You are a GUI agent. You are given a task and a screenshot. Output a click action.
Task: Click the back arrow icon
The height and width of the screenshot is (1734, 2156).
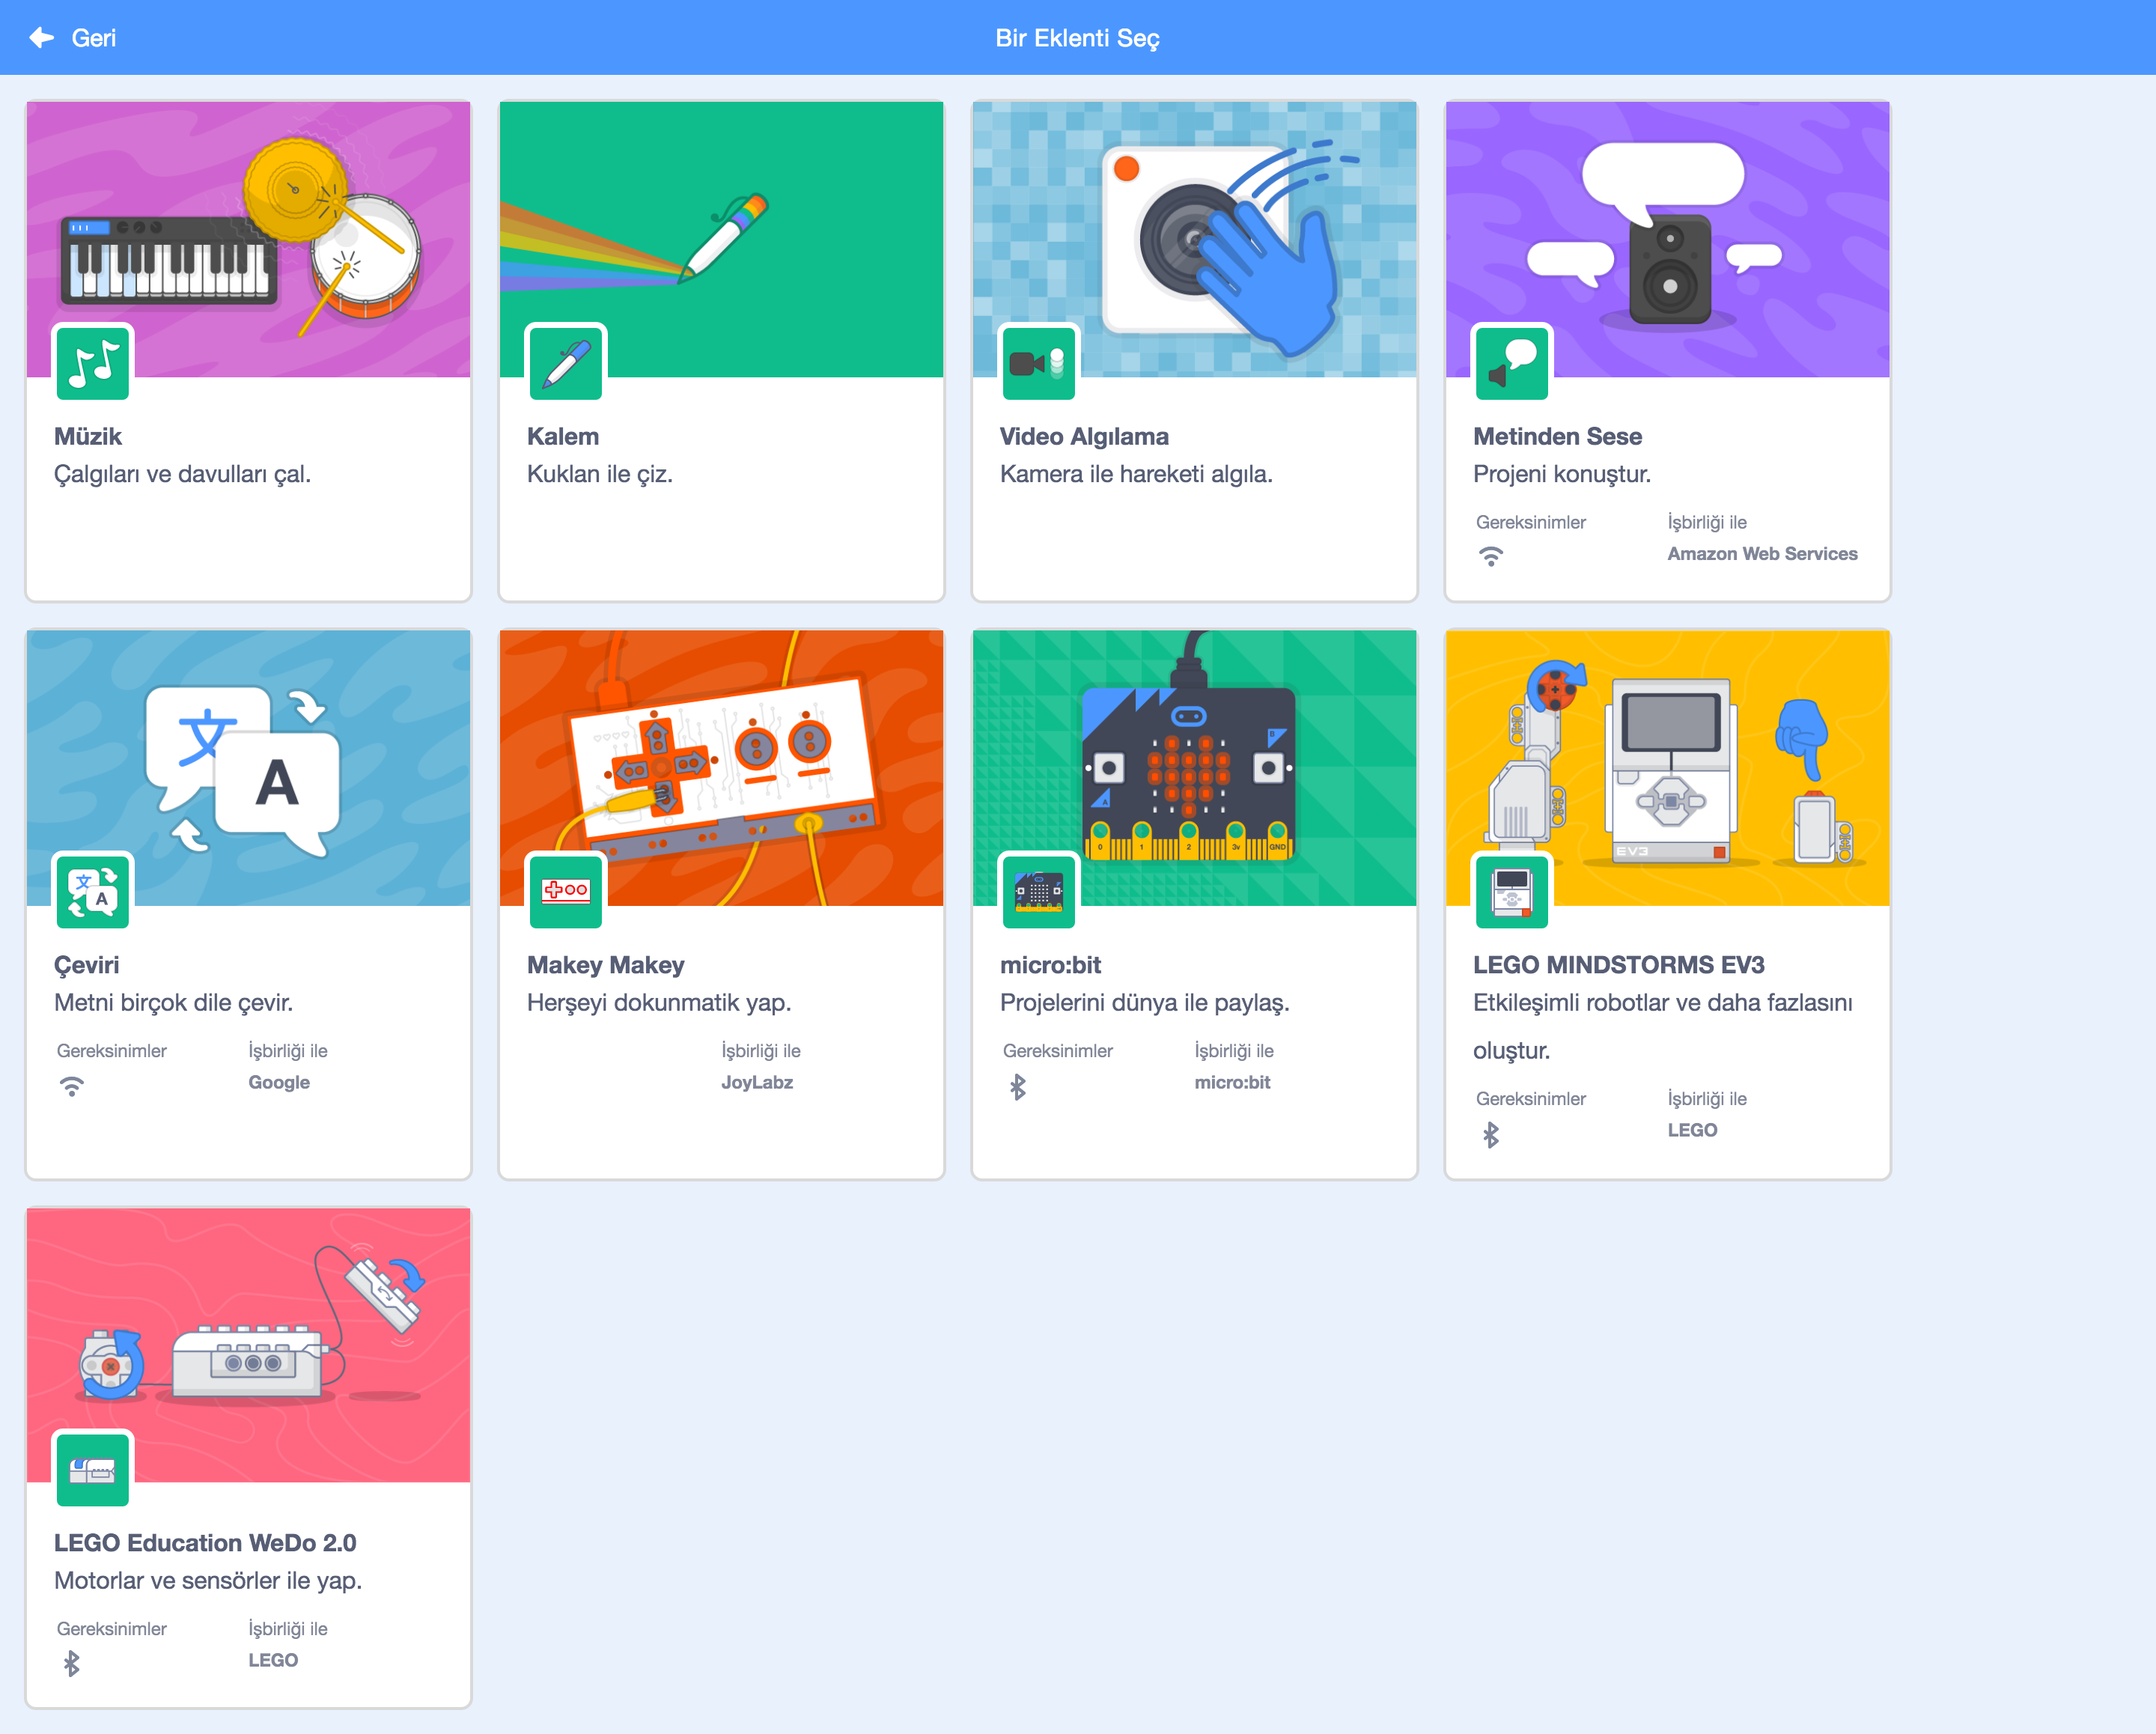42,38
